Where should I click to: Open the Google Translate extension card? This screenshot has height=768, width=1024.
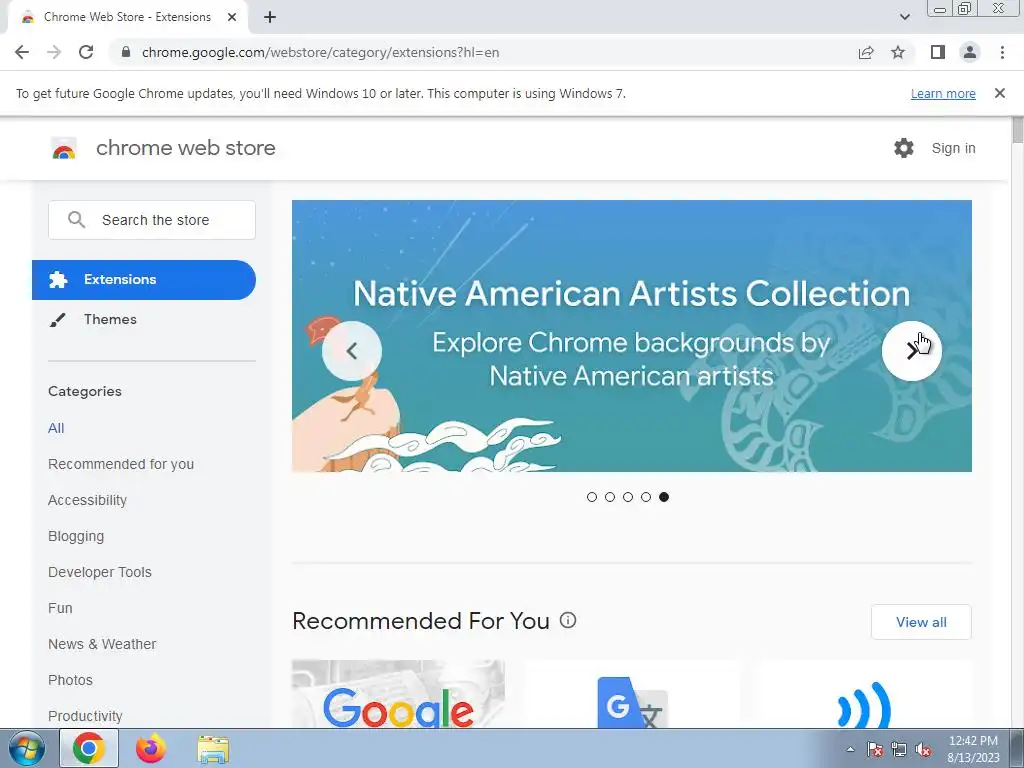[x=632, y=694]
